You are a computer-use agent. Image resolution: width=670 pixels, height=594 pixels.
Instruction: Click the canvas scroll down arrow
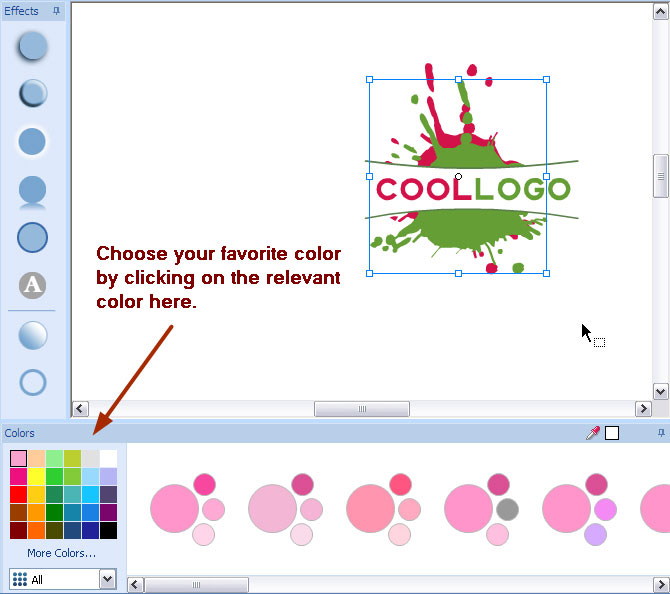[661, 391]
